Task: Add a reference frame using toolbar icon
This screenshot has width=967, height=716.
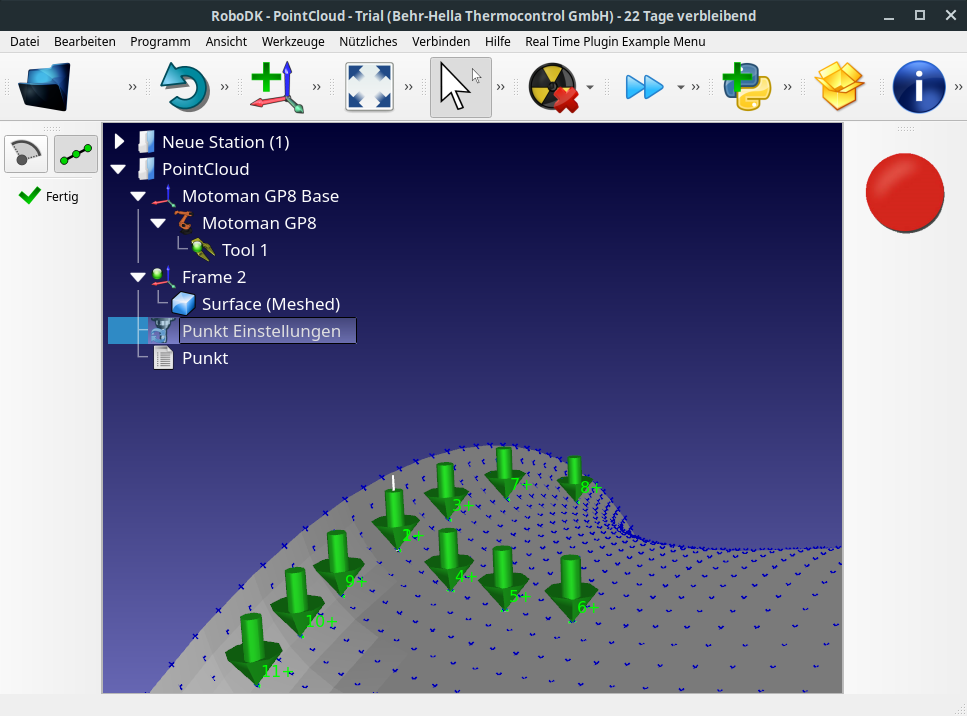Action: point(276,87)
